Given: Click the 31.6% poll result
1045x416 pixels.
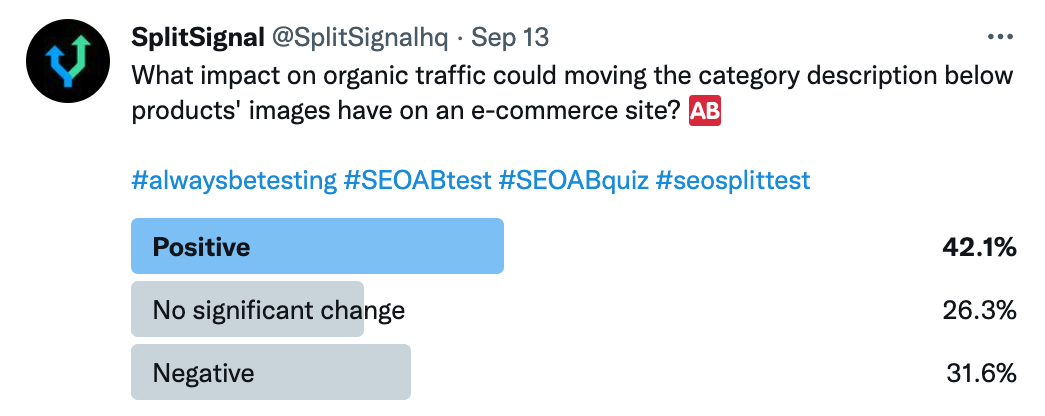Looking at the screenshot, I should (981, 373).
